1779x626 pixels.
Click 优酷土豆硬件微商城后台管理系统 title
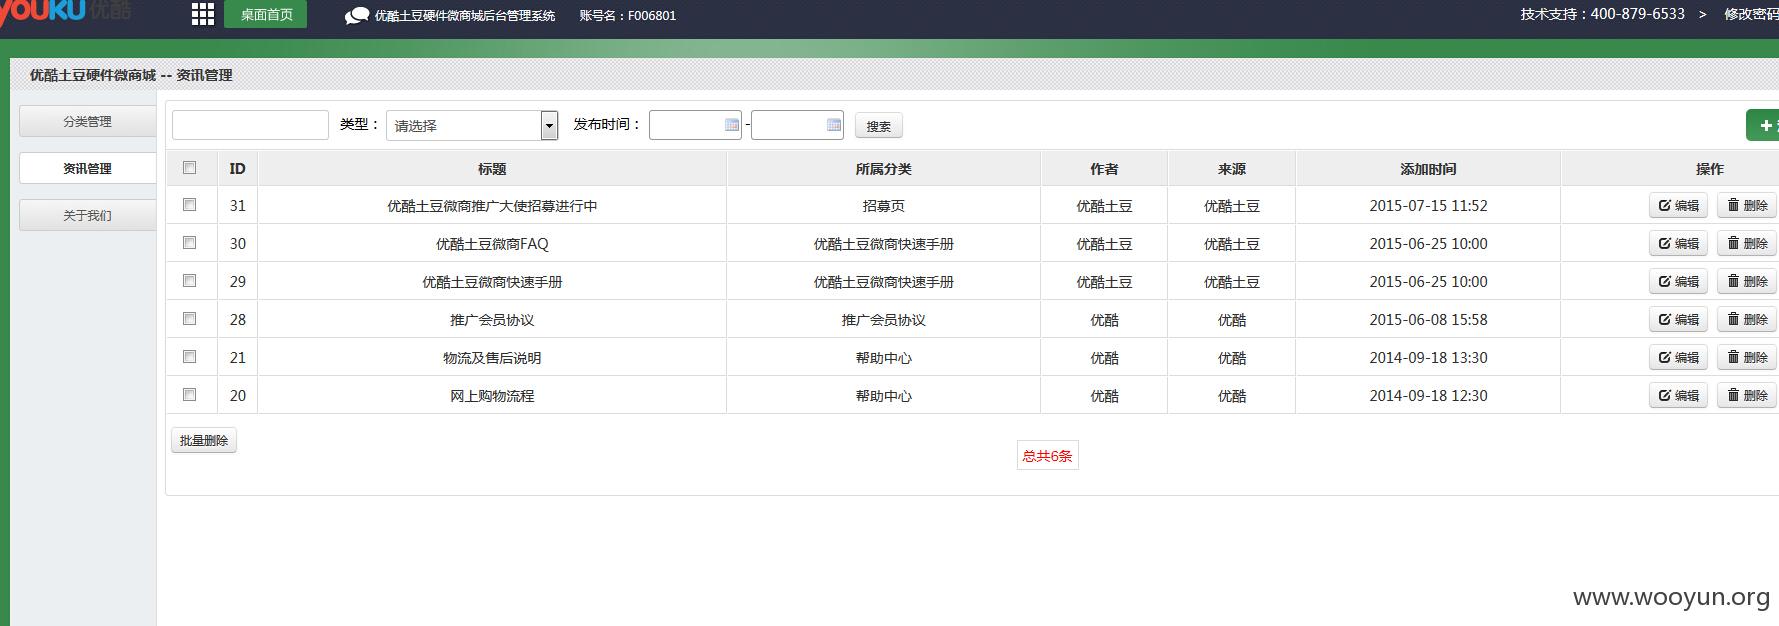pyautogui.click(x=465, y=16)
